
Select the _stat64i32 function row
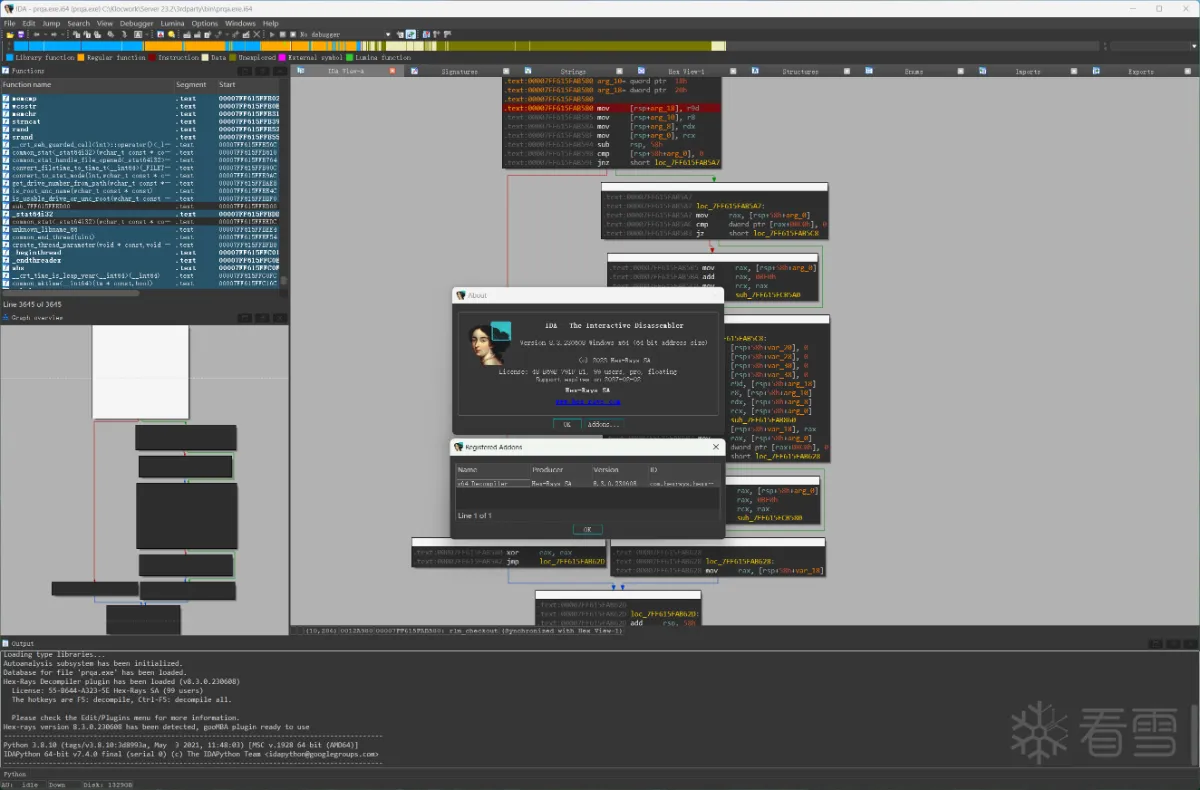(140, 214)
